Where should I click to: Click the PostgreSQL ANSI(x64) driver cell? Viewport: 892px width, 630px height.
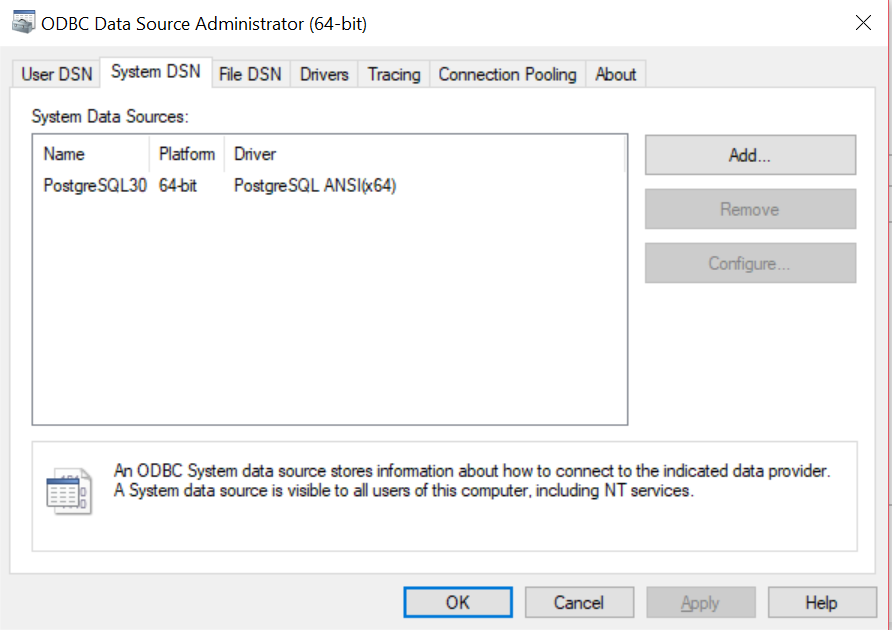315,186
